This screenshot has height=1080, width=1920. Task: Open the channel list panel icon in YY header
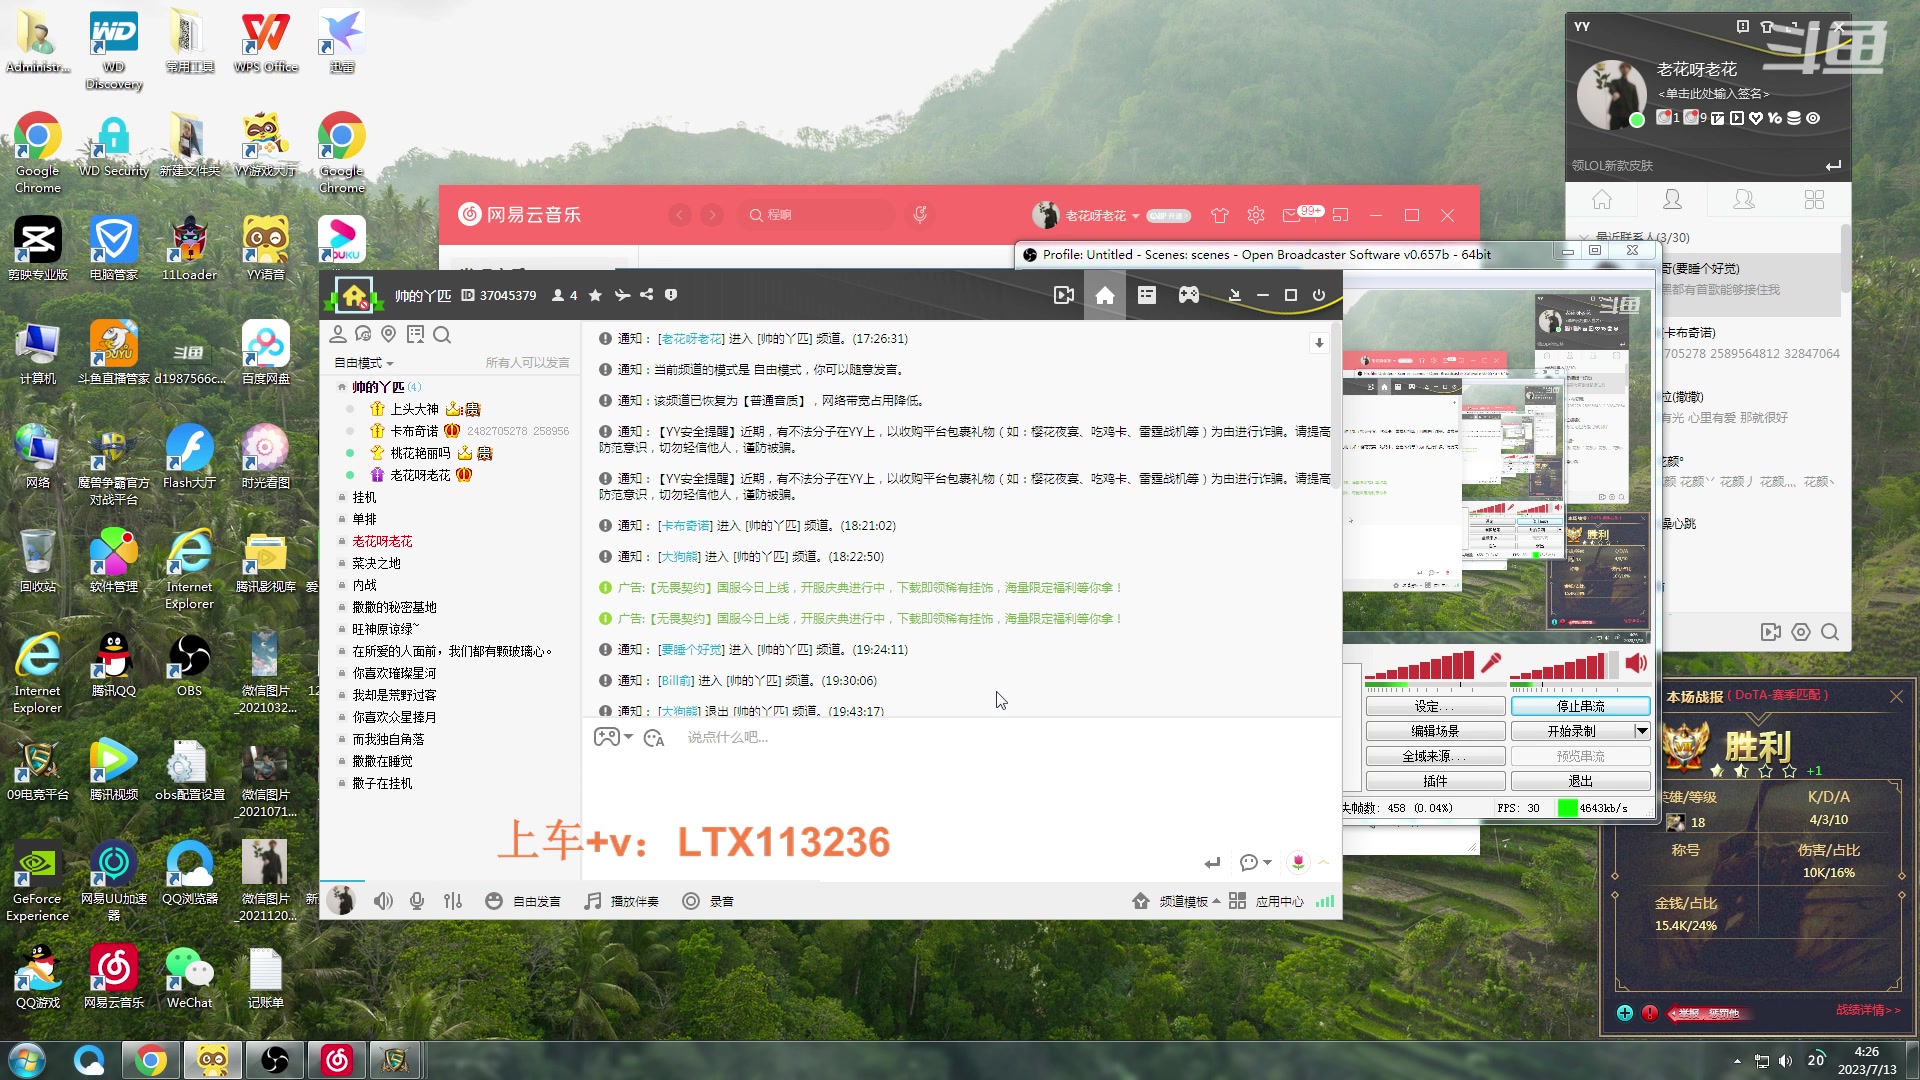pyautogui.click(x=1147, y=295)
